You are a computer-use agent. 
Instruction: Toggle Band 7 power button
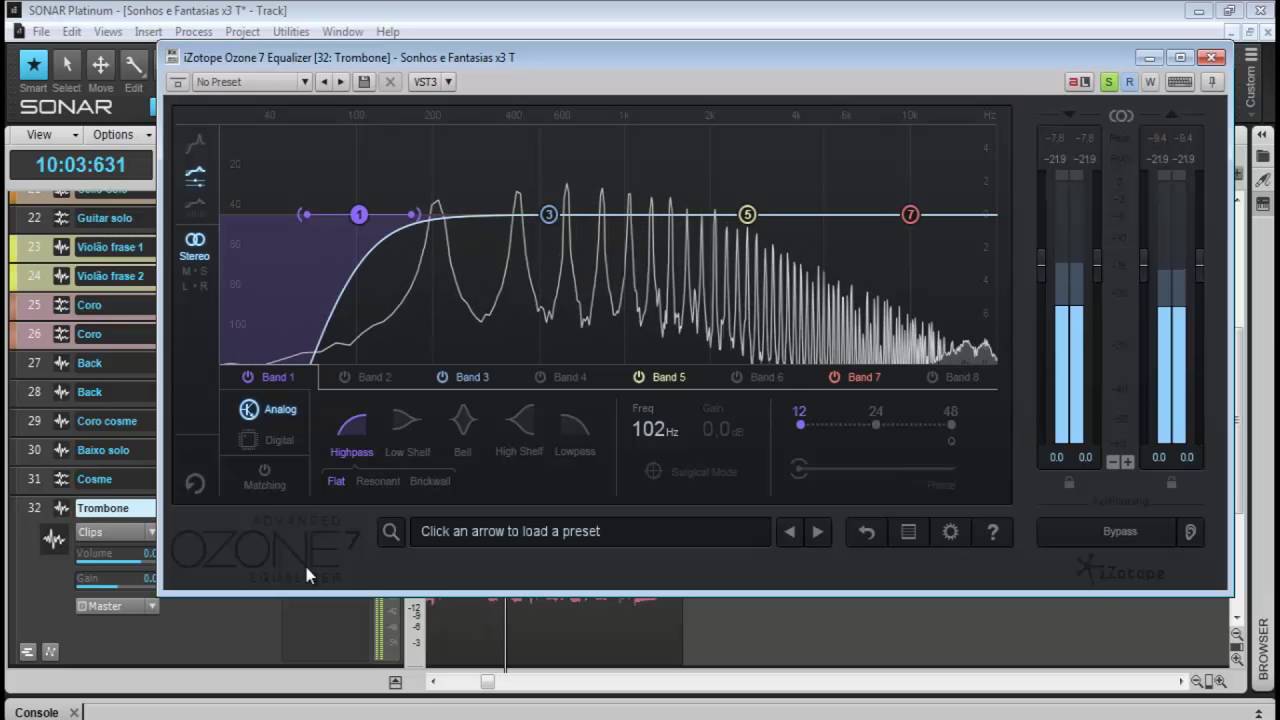(x=834, y=377)
